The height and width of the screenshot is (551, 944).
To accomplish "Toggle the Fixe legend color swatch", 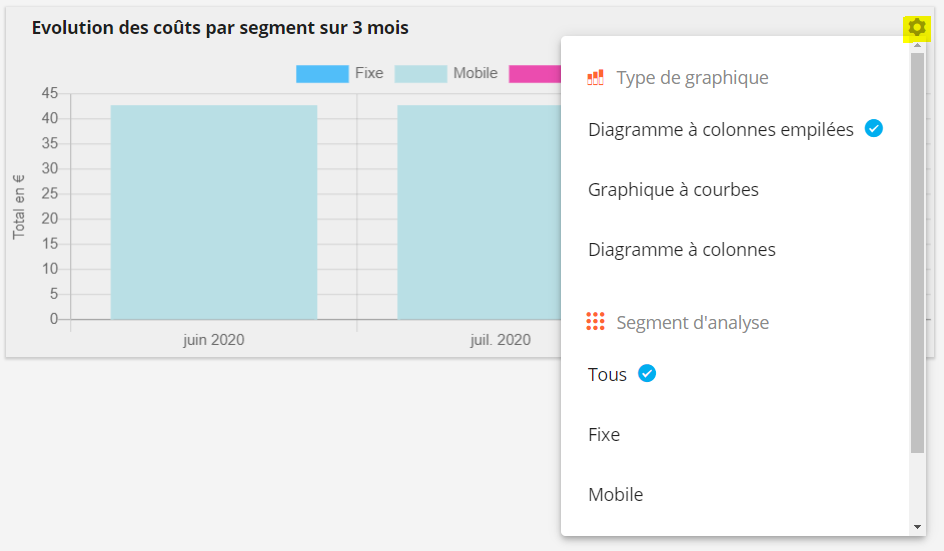I will point(322,73).
